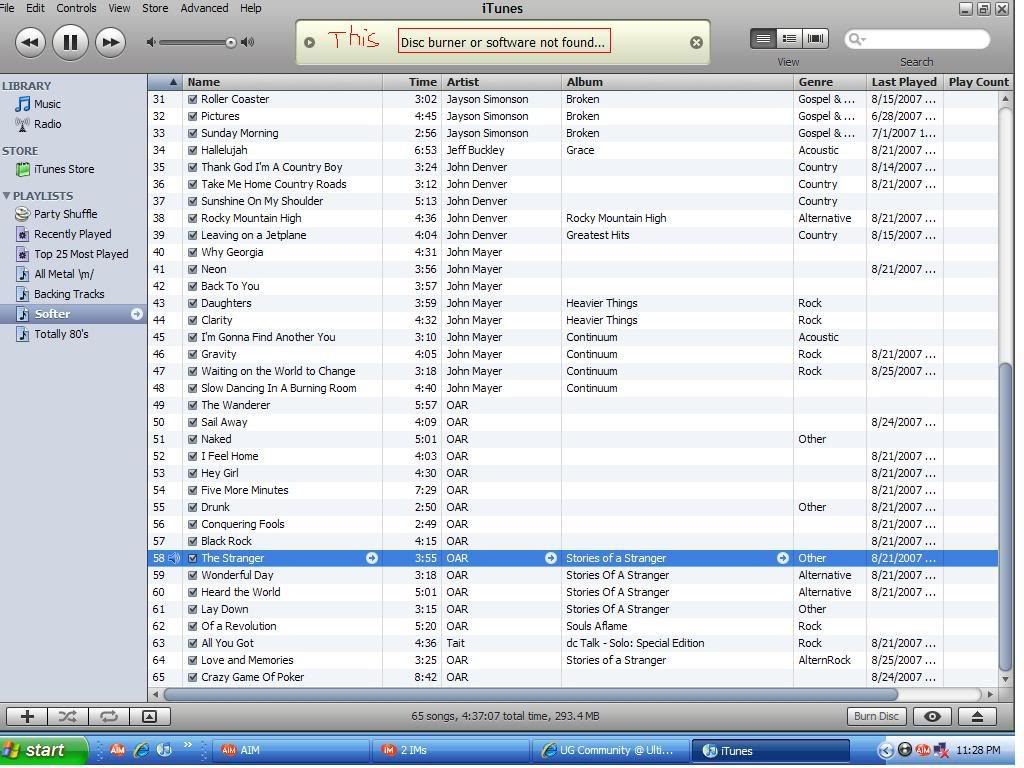Sort songs by the Name column

pyautogui.click(x=282, y=82)
